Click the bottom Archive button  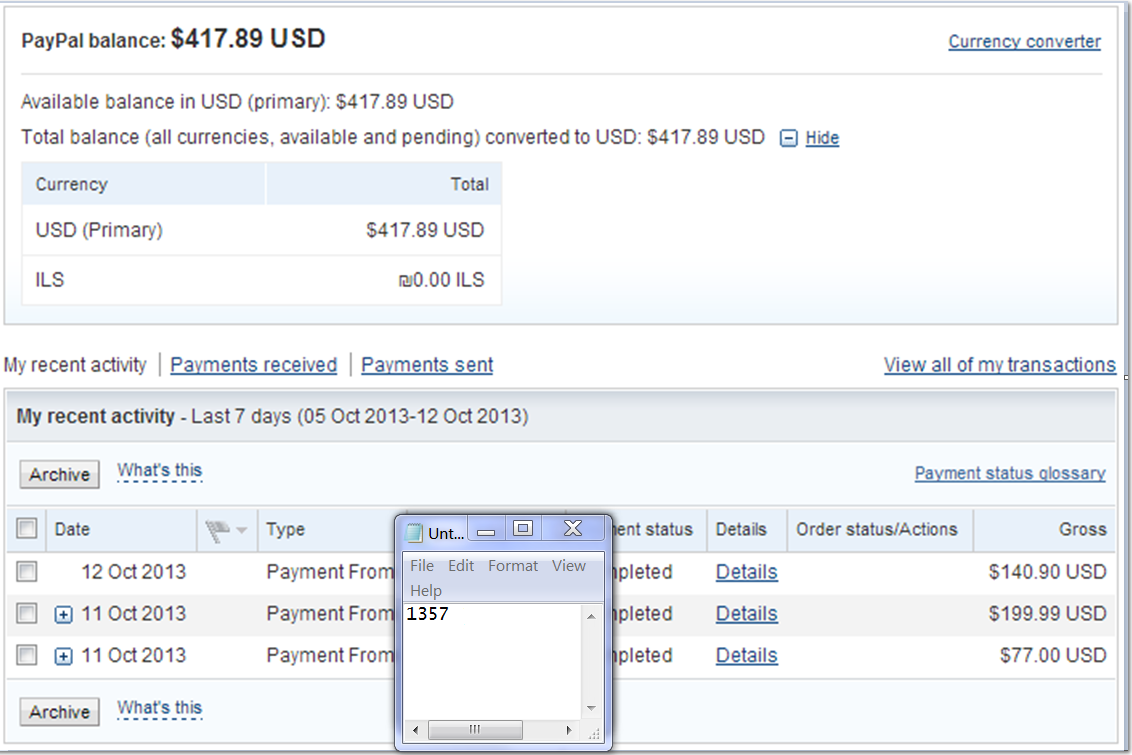click(59, 712)
